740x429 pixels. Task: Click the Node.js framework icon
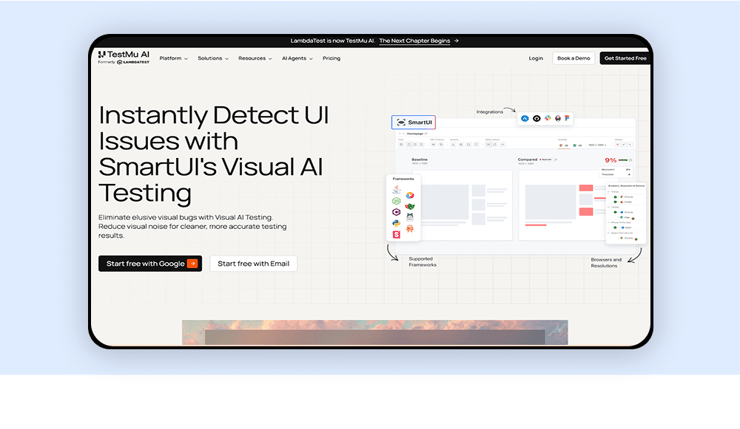[x=397, y=201]
